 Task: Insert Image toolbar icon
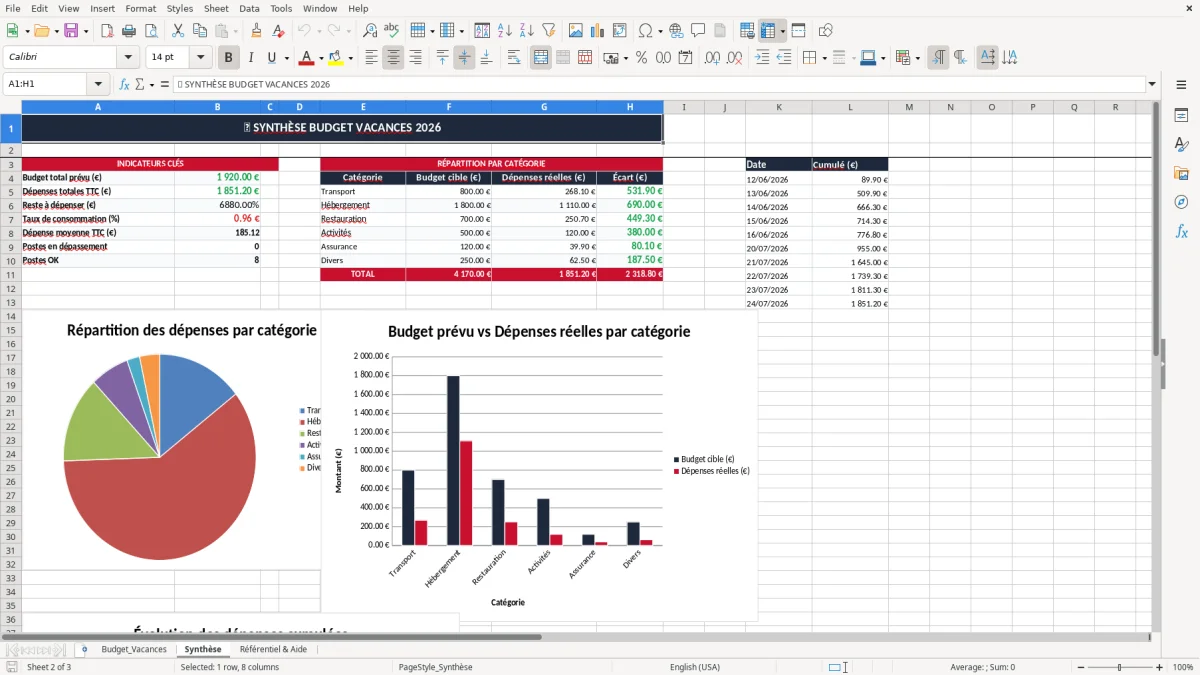pyautogui.click(x=576, y=31)
